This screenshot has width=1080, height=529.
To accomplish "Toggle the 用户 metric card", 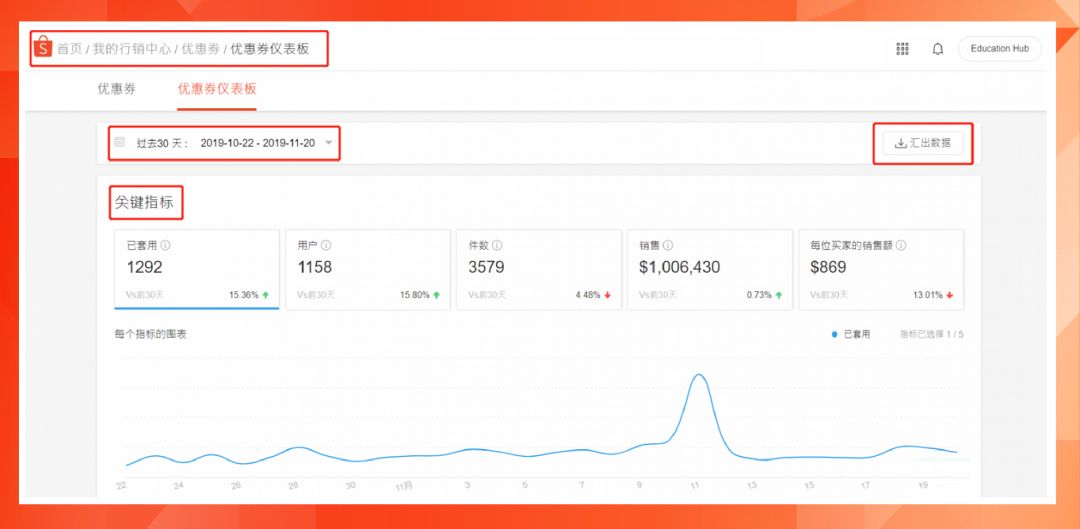I will 367,268.
